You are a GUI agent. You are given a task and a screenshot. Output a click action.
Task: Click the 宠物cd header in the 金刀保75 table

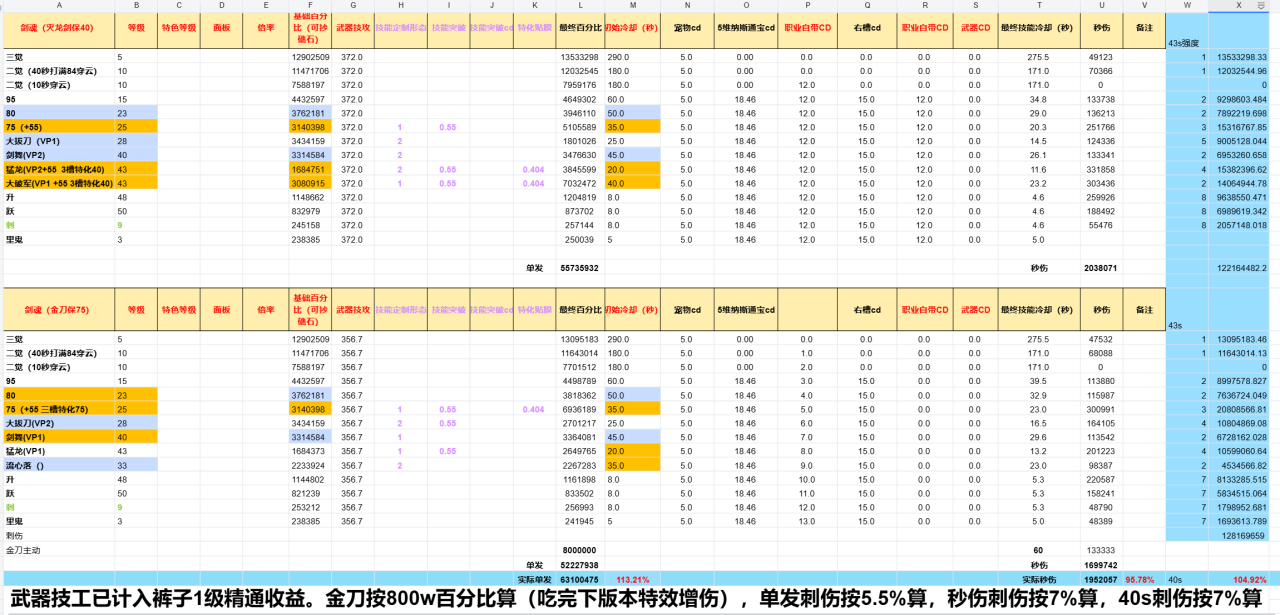tap(687, 309)
